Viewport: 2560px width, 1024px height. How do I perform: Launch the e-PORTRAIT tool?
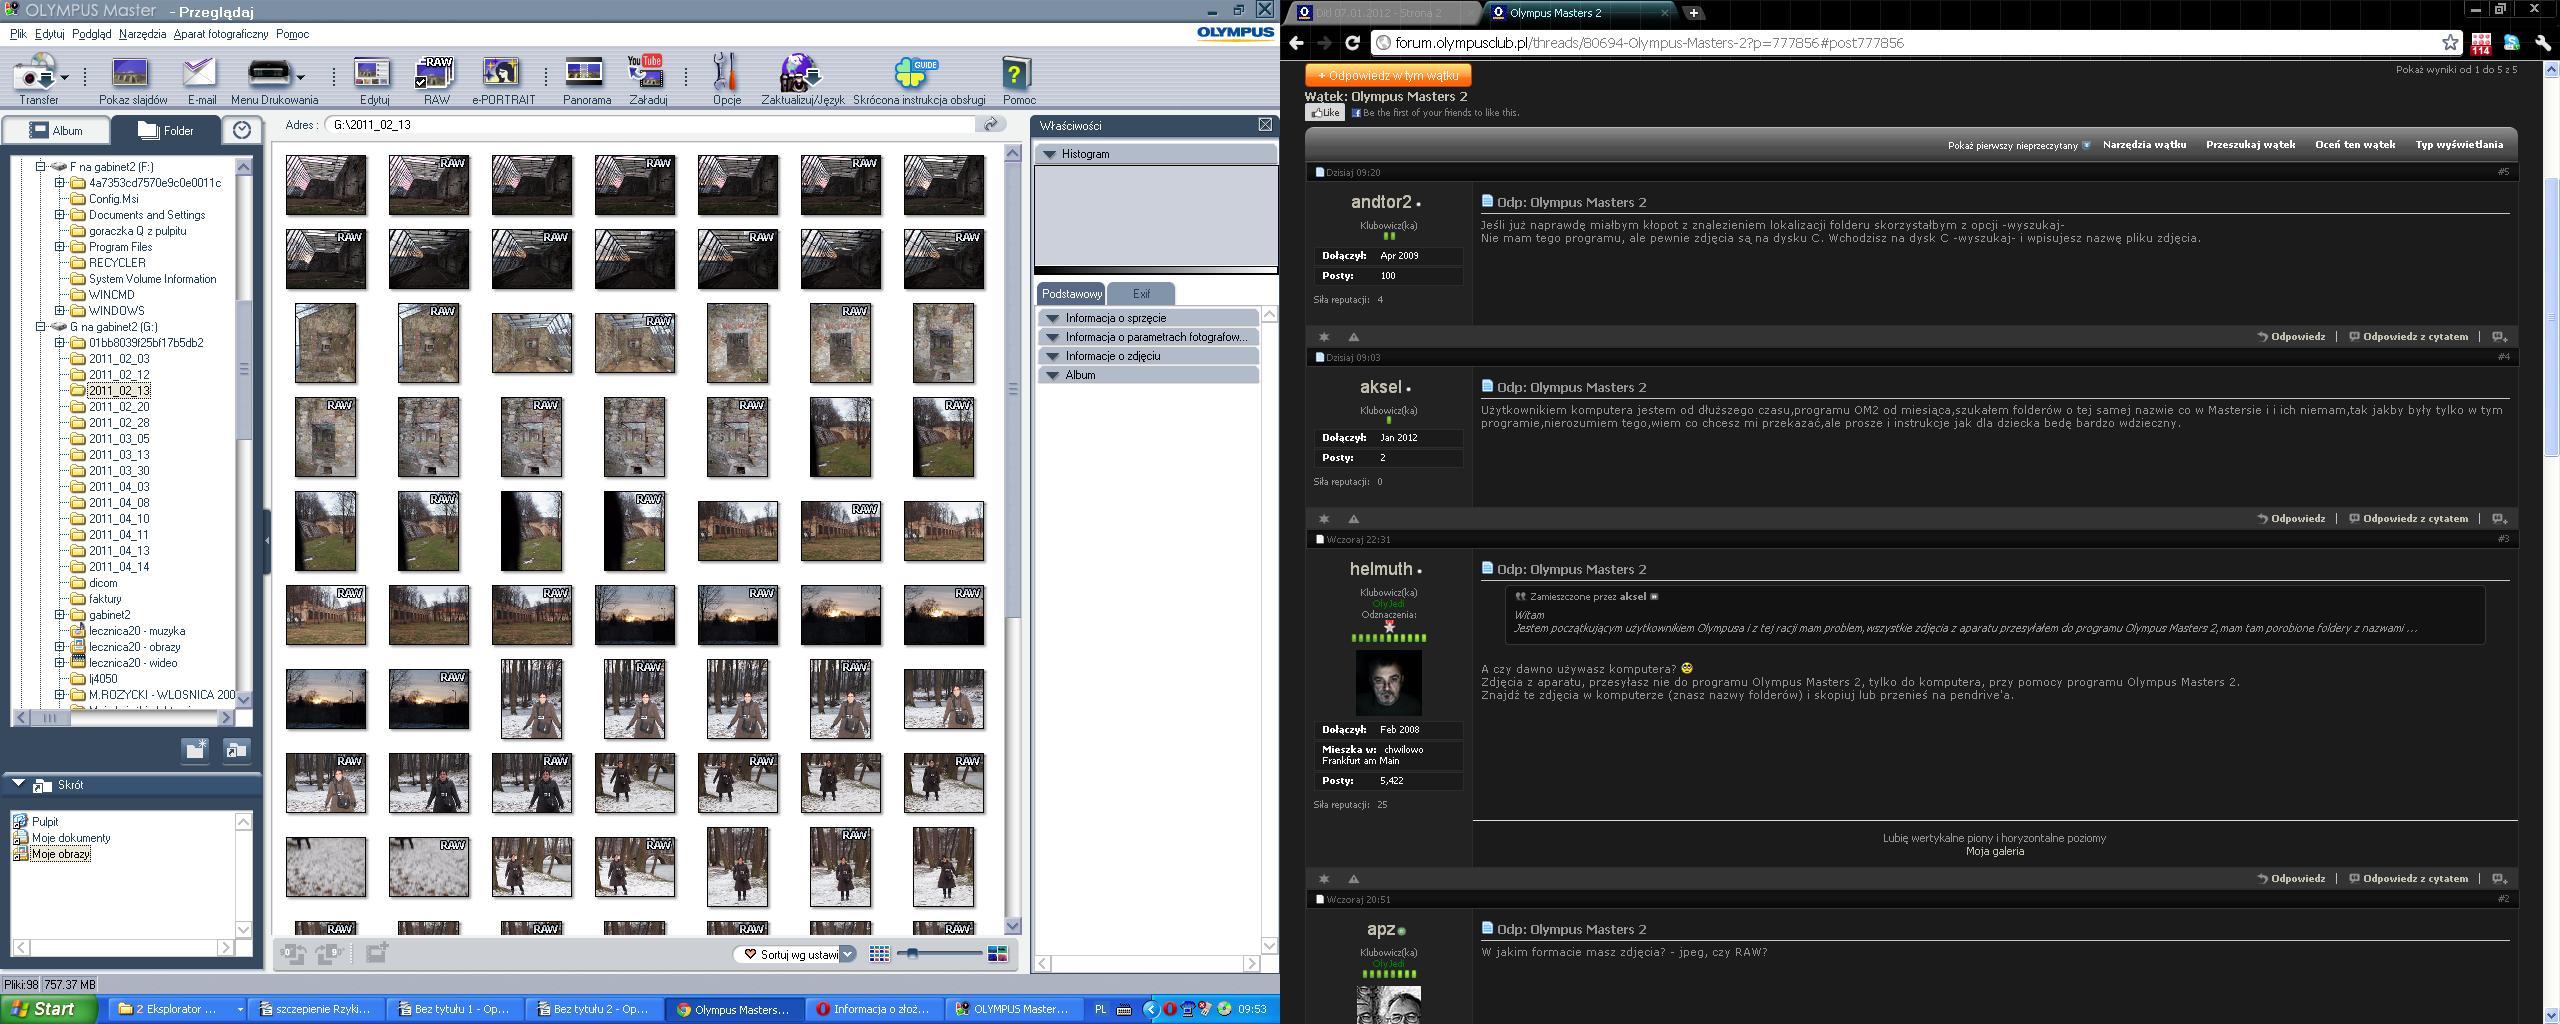coord(502,79)
